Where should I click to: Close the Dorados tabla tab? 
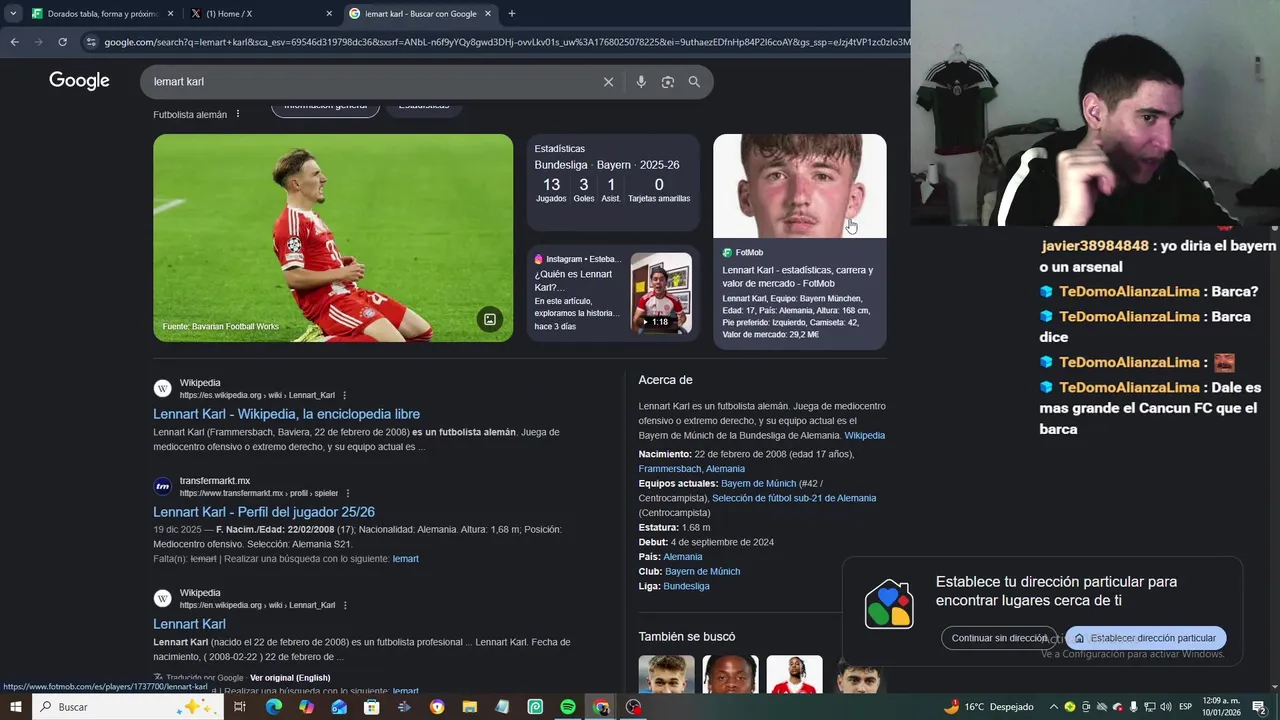pos(170,14)
